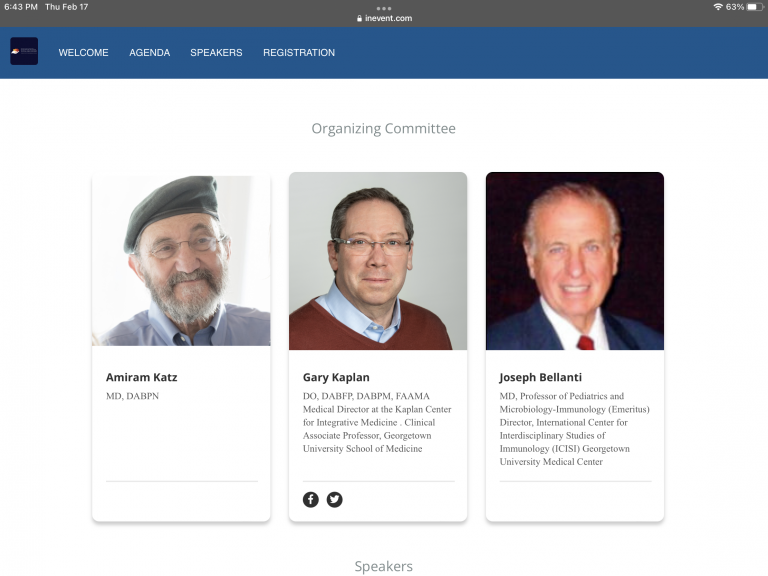Click the Amiram Katz name heading
The width and height of the screenshot is (768, 576).
142,377
